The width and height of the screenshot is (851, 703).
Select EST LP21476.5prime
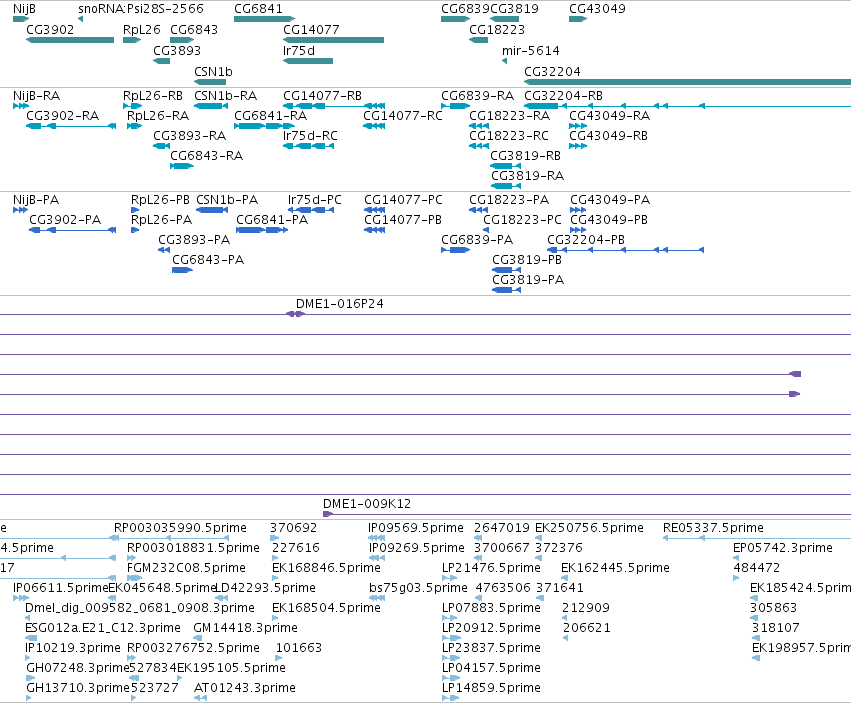pos(449,578)
